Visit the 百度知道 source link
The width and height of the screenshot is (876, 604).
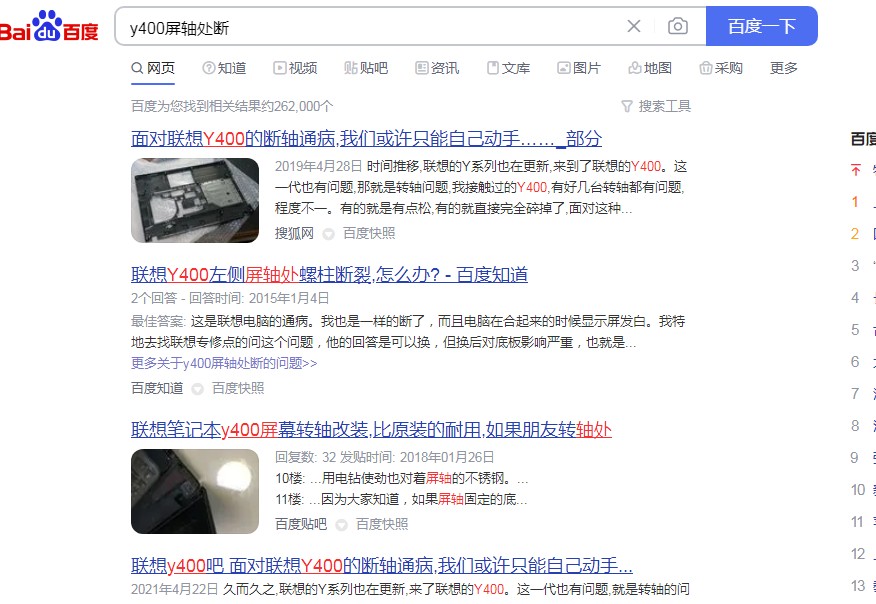pos(157,388)
